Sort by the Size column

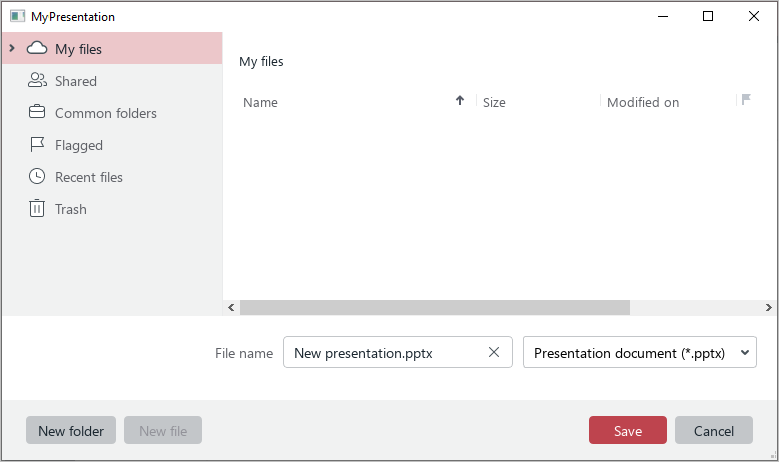point(494,102)
